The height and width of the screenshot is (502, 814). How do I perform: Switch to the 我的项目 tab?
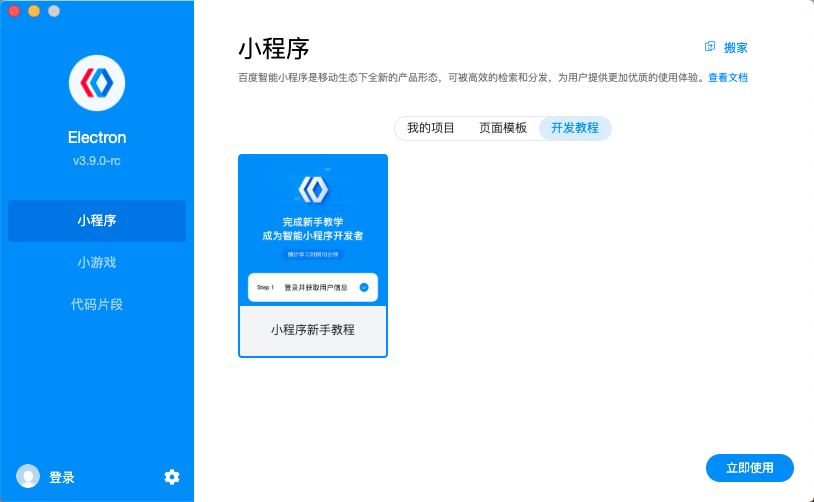coord(430,128)
